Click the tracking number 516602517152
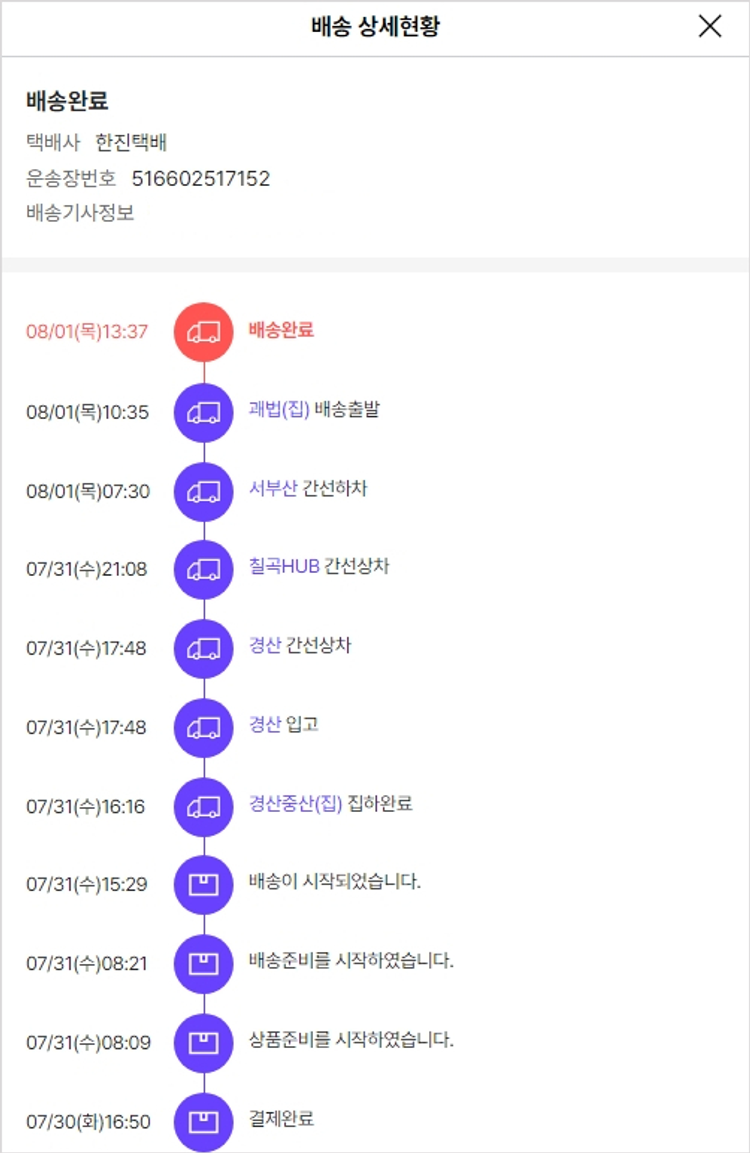 (x=201, y=179)
